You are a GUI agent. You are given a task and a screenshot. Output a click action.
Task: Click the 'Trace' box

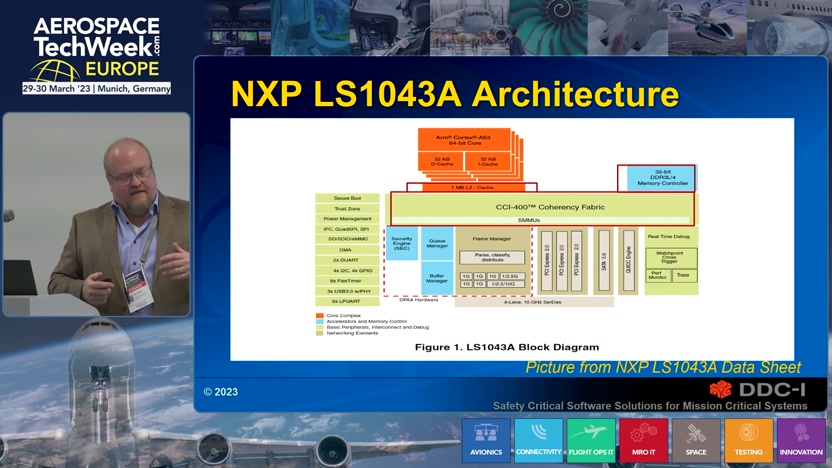684,275
